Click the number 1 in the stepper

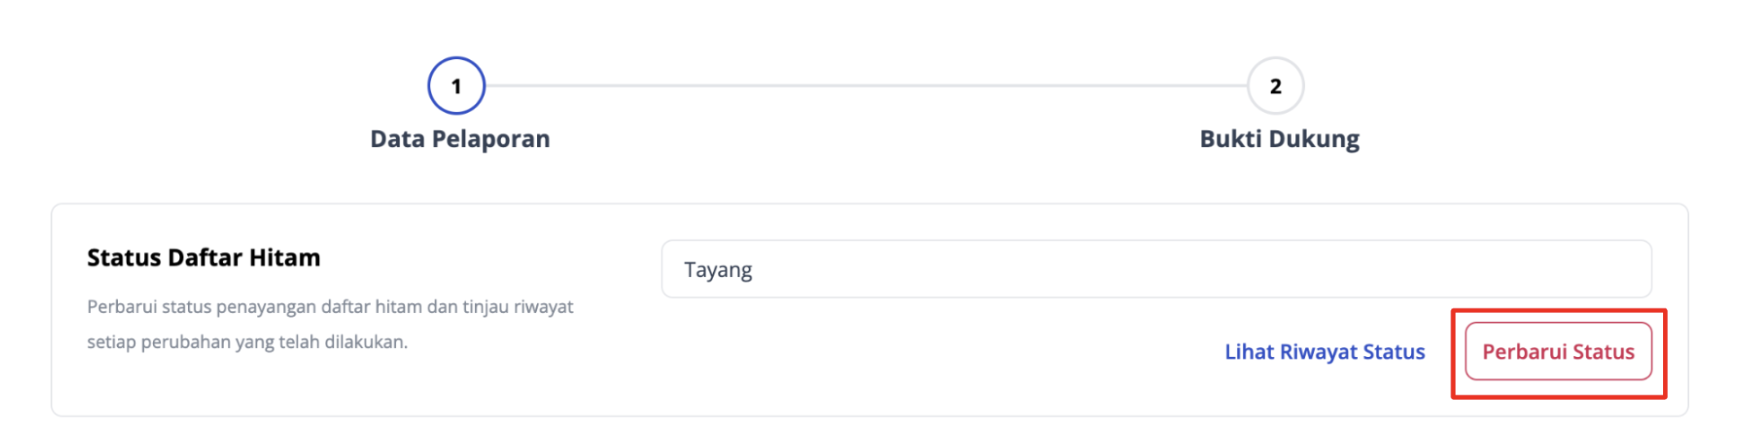(x=456, y=87)
